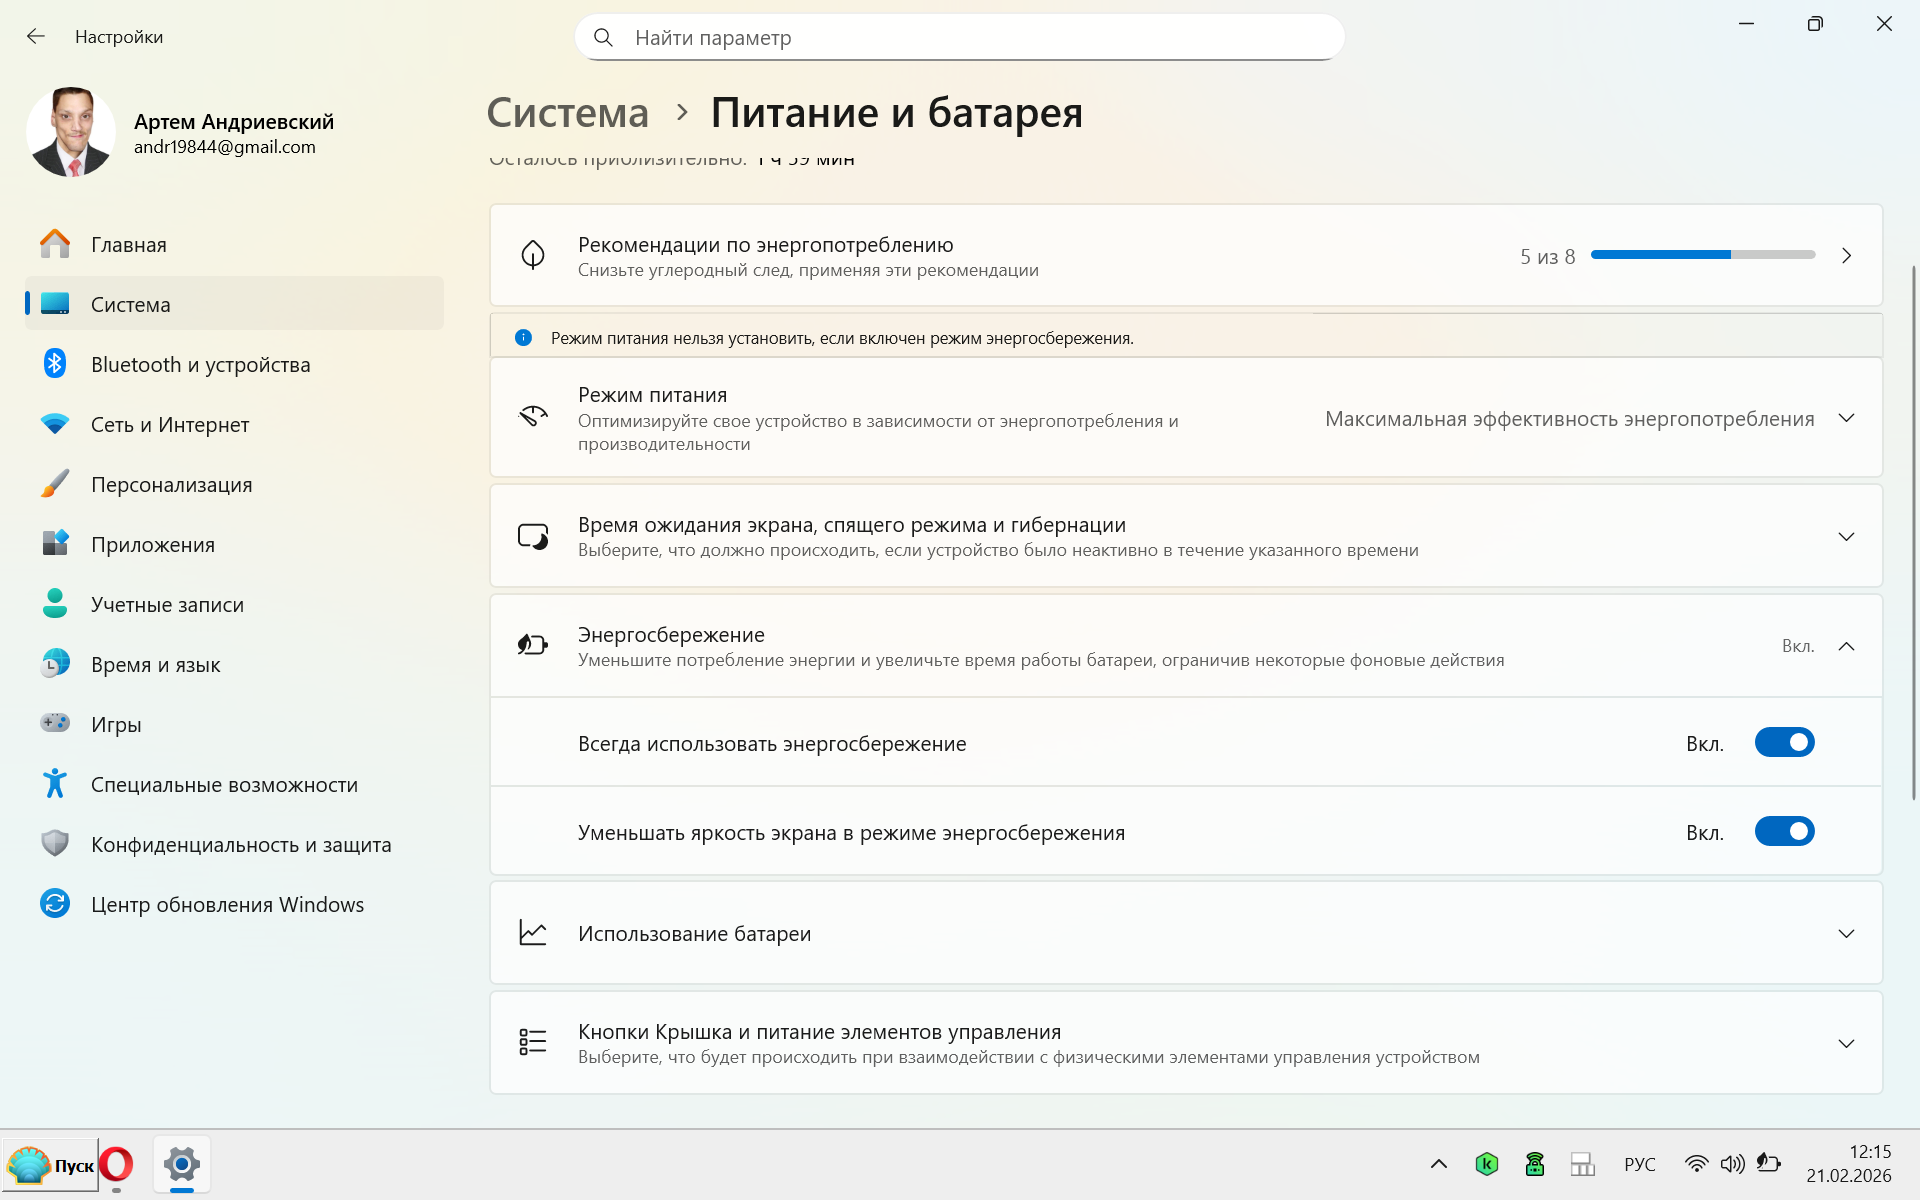Turn off Уменьшать яркость экрана toggle
The width and height of the screenshot is (1920, 1200).
click(1784, 832)
